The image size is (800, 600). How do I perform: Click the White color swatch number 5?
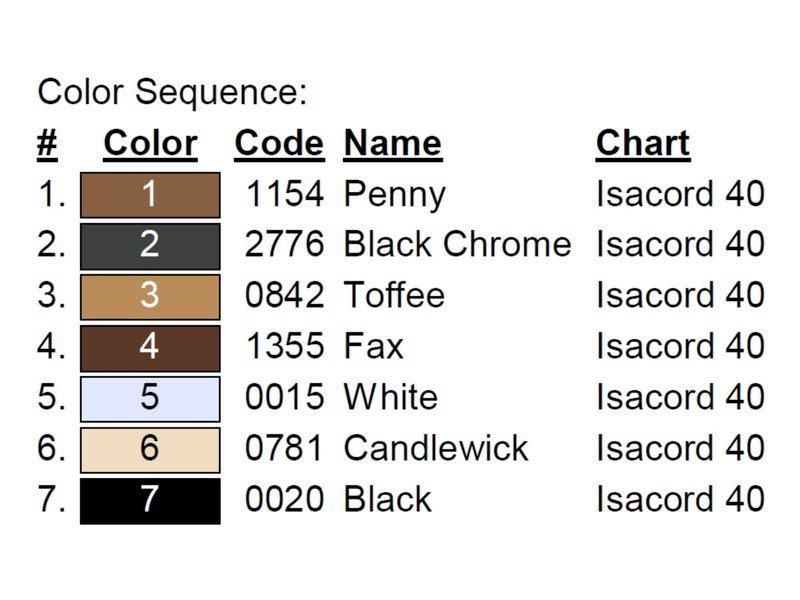tap(150, 399)
